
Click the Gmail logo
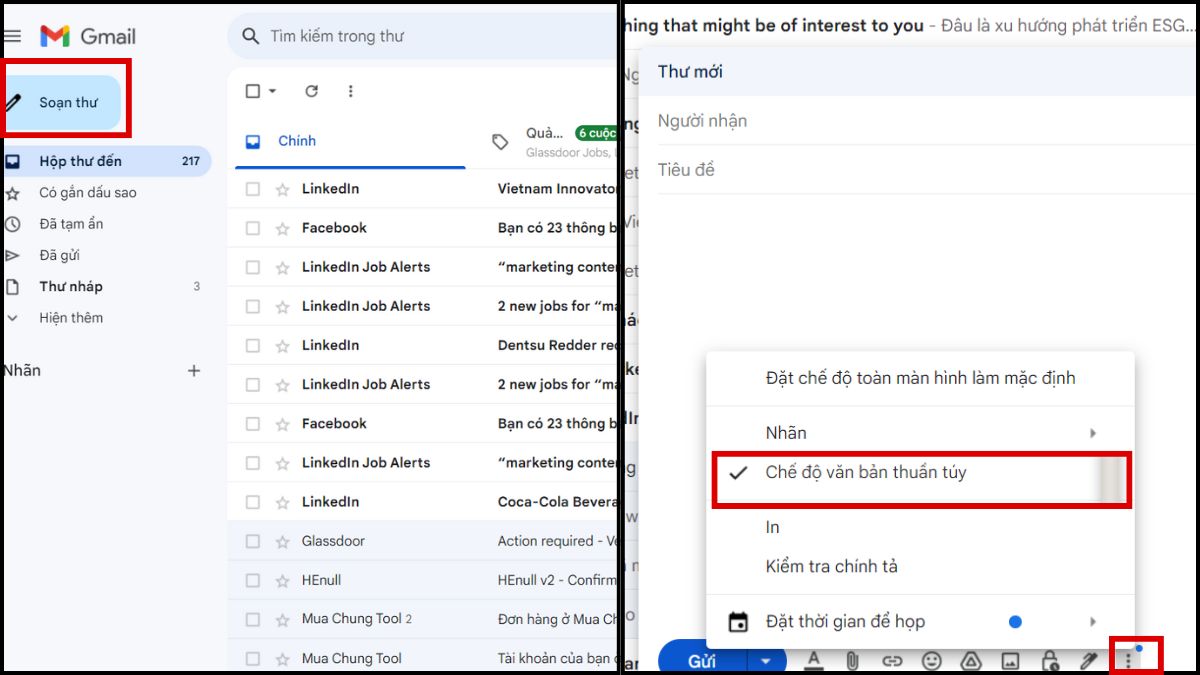[88, 36]
